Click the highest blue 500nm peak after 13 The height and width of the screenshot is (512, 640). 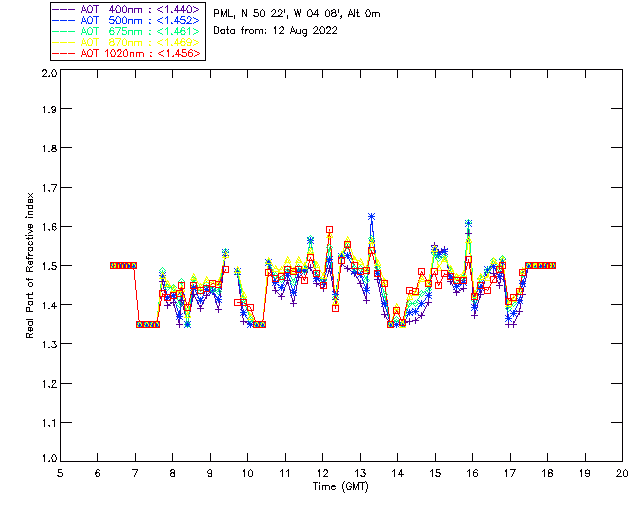click(371, 217)
